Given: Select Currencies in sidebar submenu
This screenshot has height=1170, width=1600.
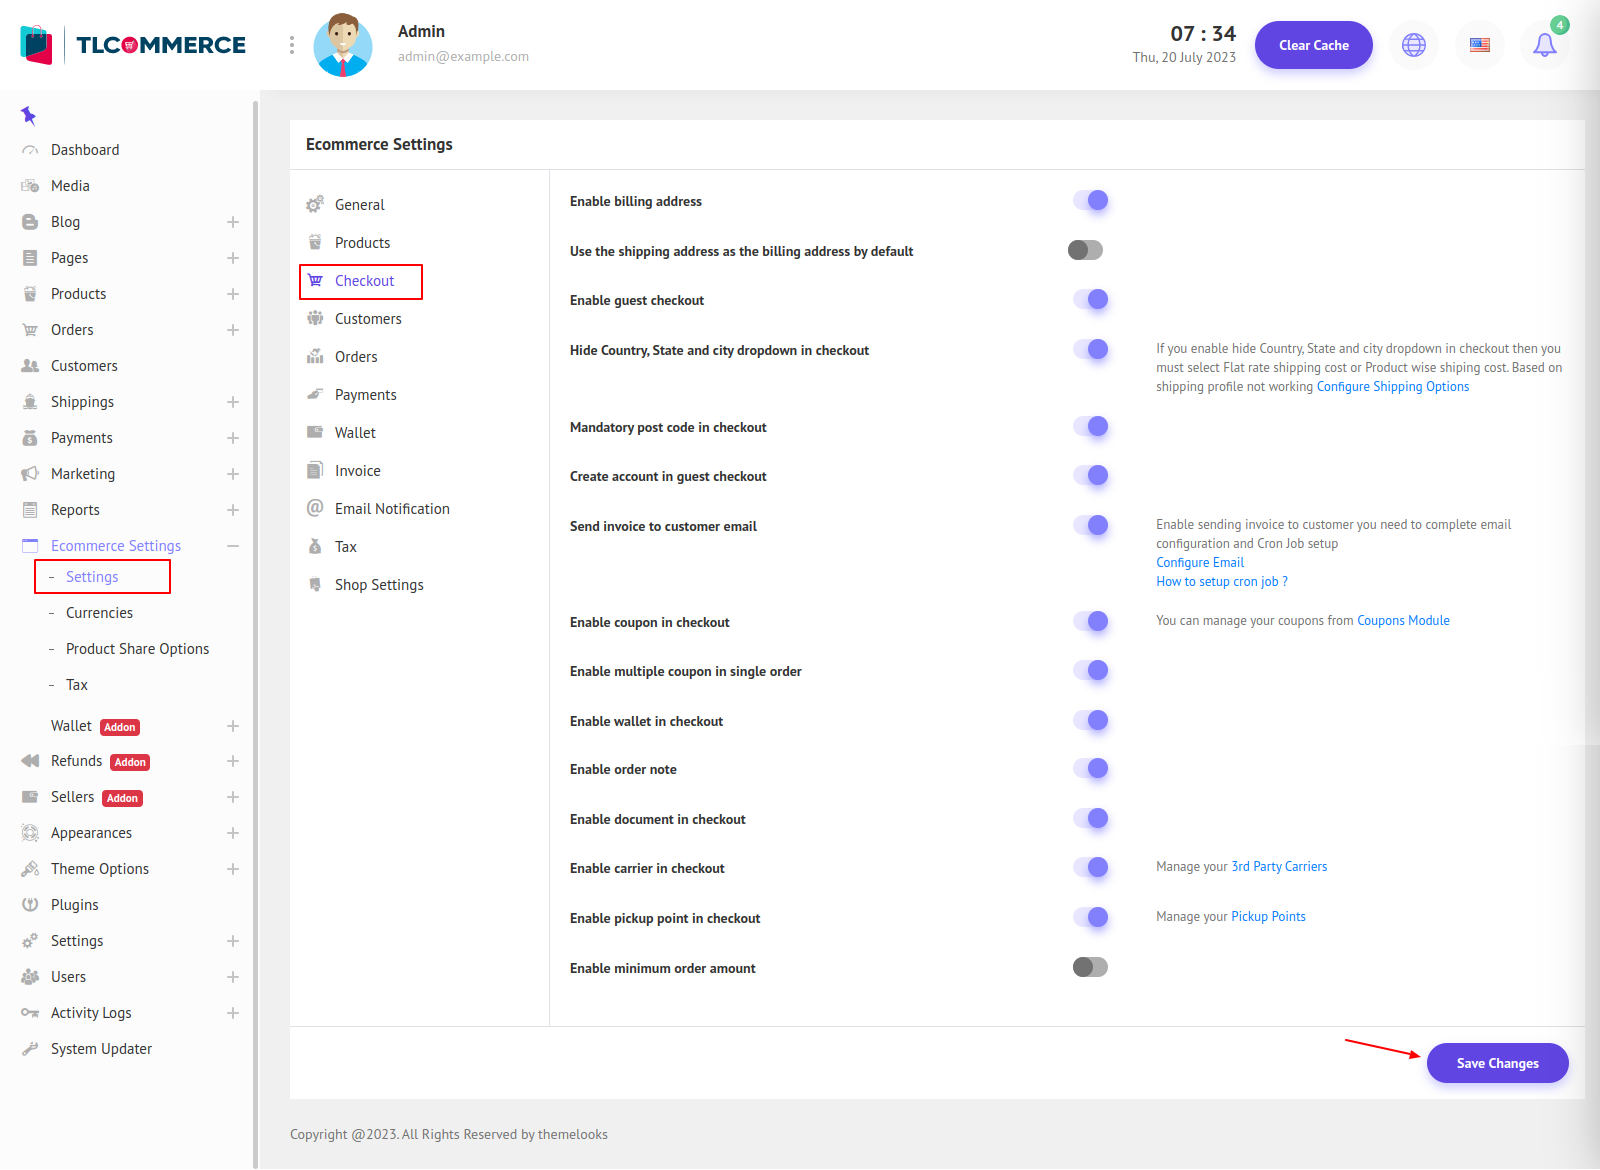Looking at the screenshot, I should point(99,613).
